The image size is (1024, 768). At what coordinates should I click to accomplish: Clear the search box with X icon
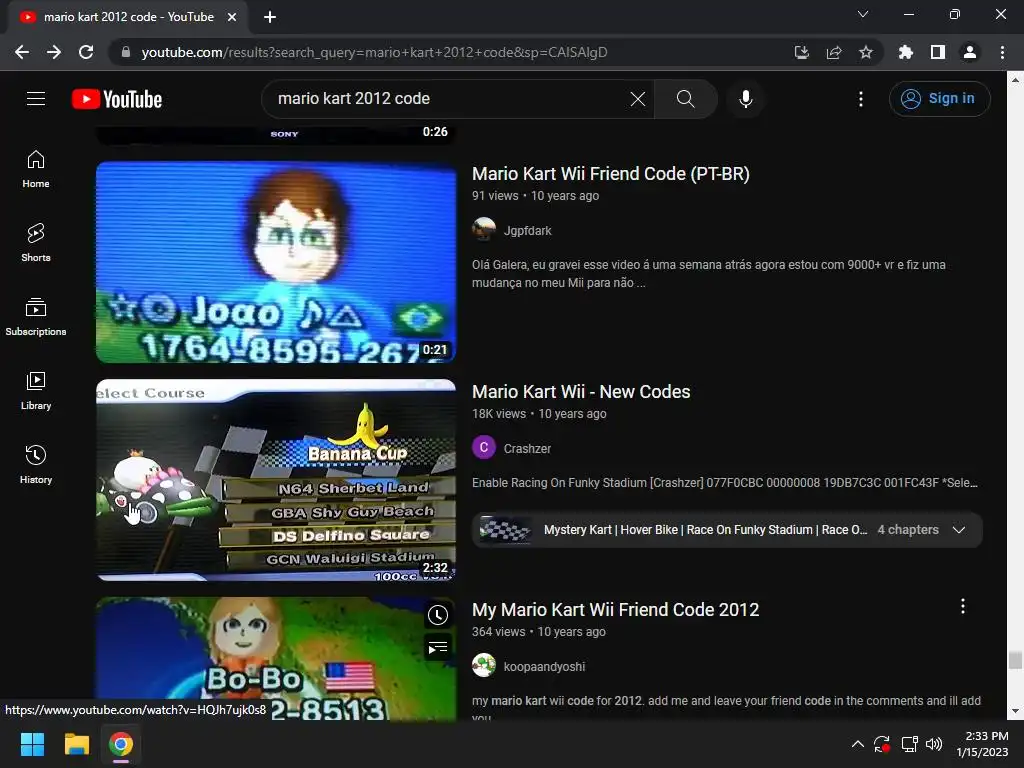click(637, 99)
